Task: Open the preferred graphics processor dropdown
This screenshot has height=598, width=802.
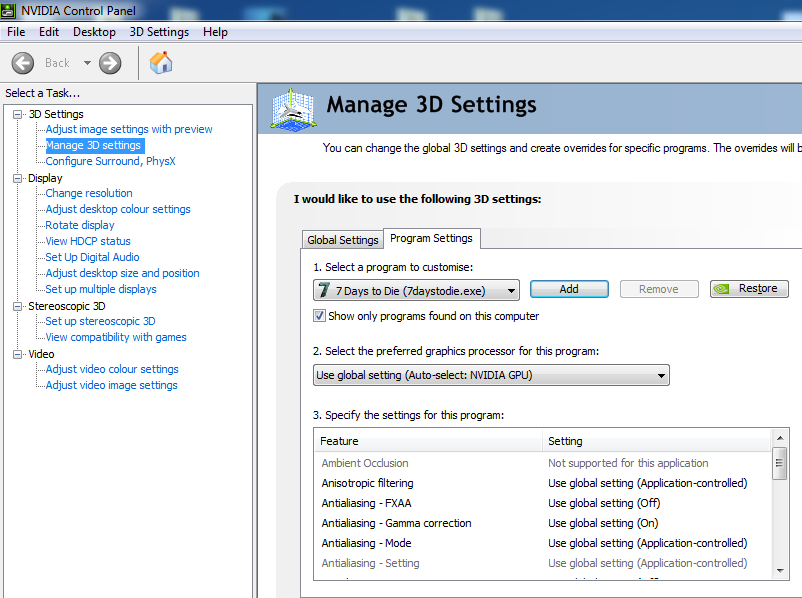Action: [491, 375]
